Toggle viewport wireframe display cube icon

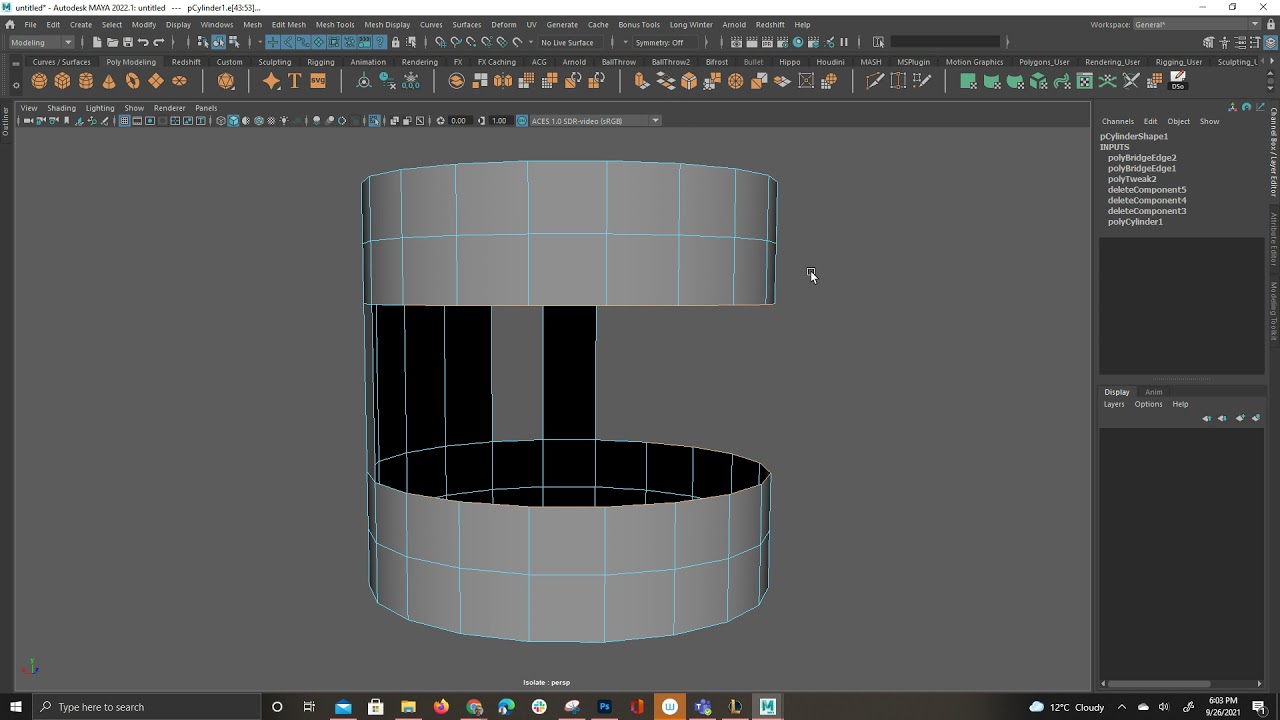[221, 121]
